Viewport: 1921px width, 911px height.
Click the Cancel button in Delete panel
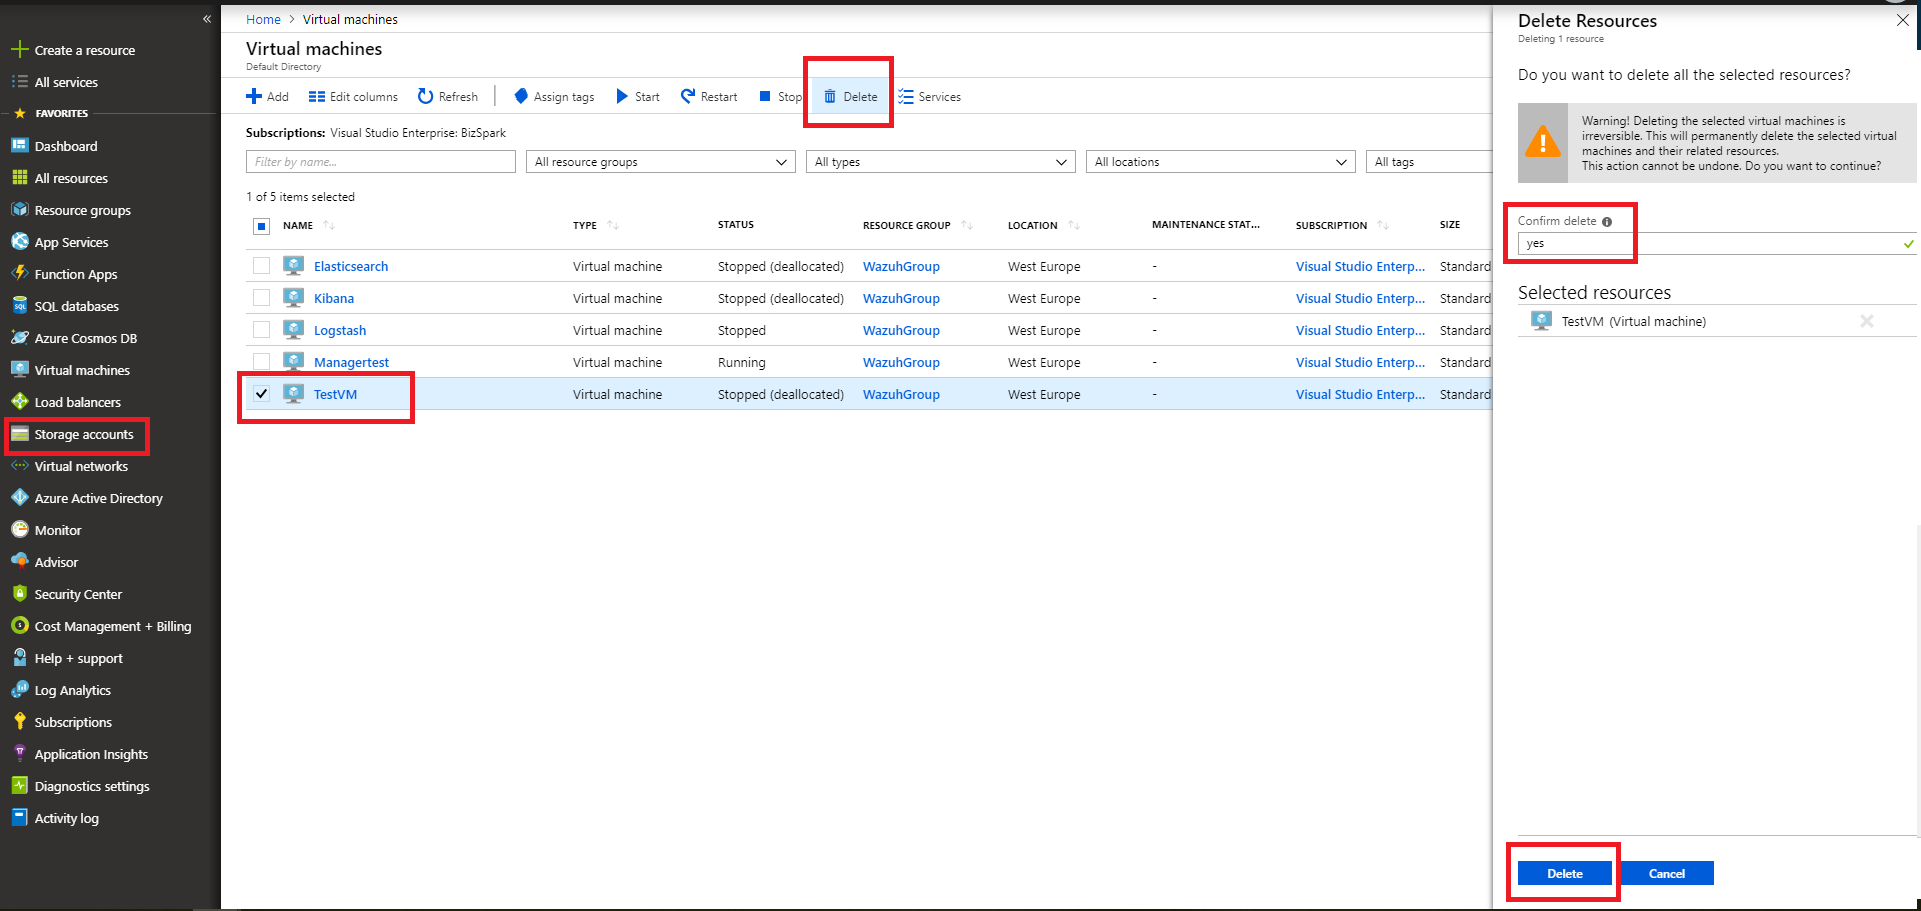(1666, 873)
